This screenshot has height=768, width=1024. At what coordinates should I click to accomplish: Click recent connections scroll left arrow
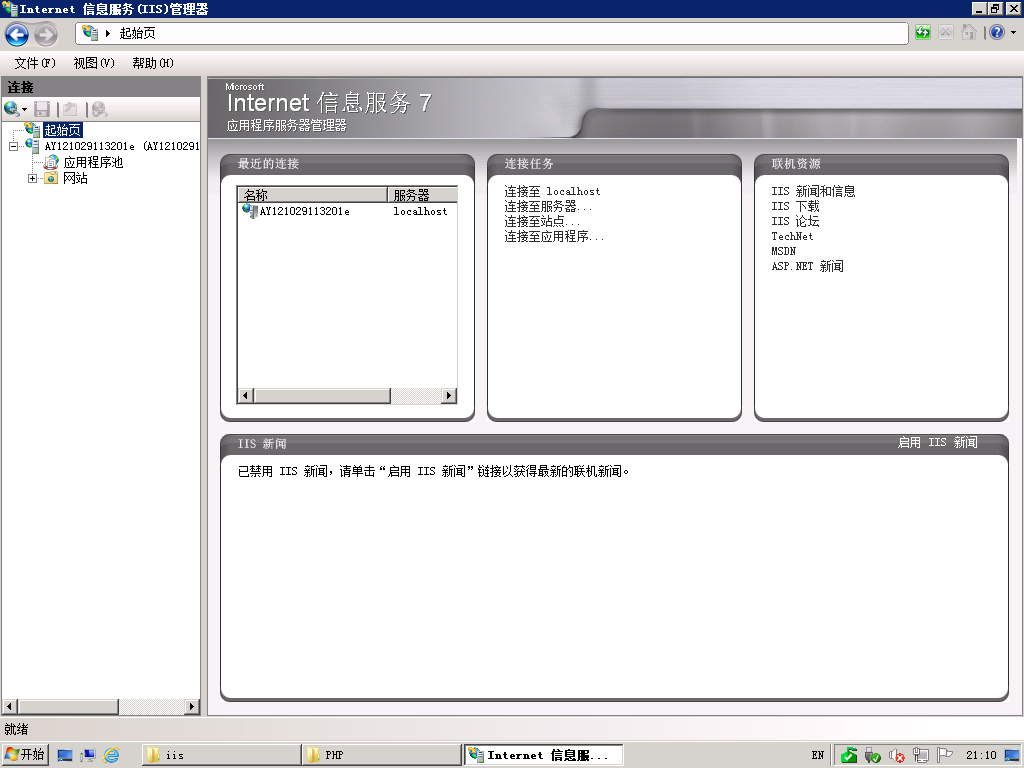[x=246, y=396]
